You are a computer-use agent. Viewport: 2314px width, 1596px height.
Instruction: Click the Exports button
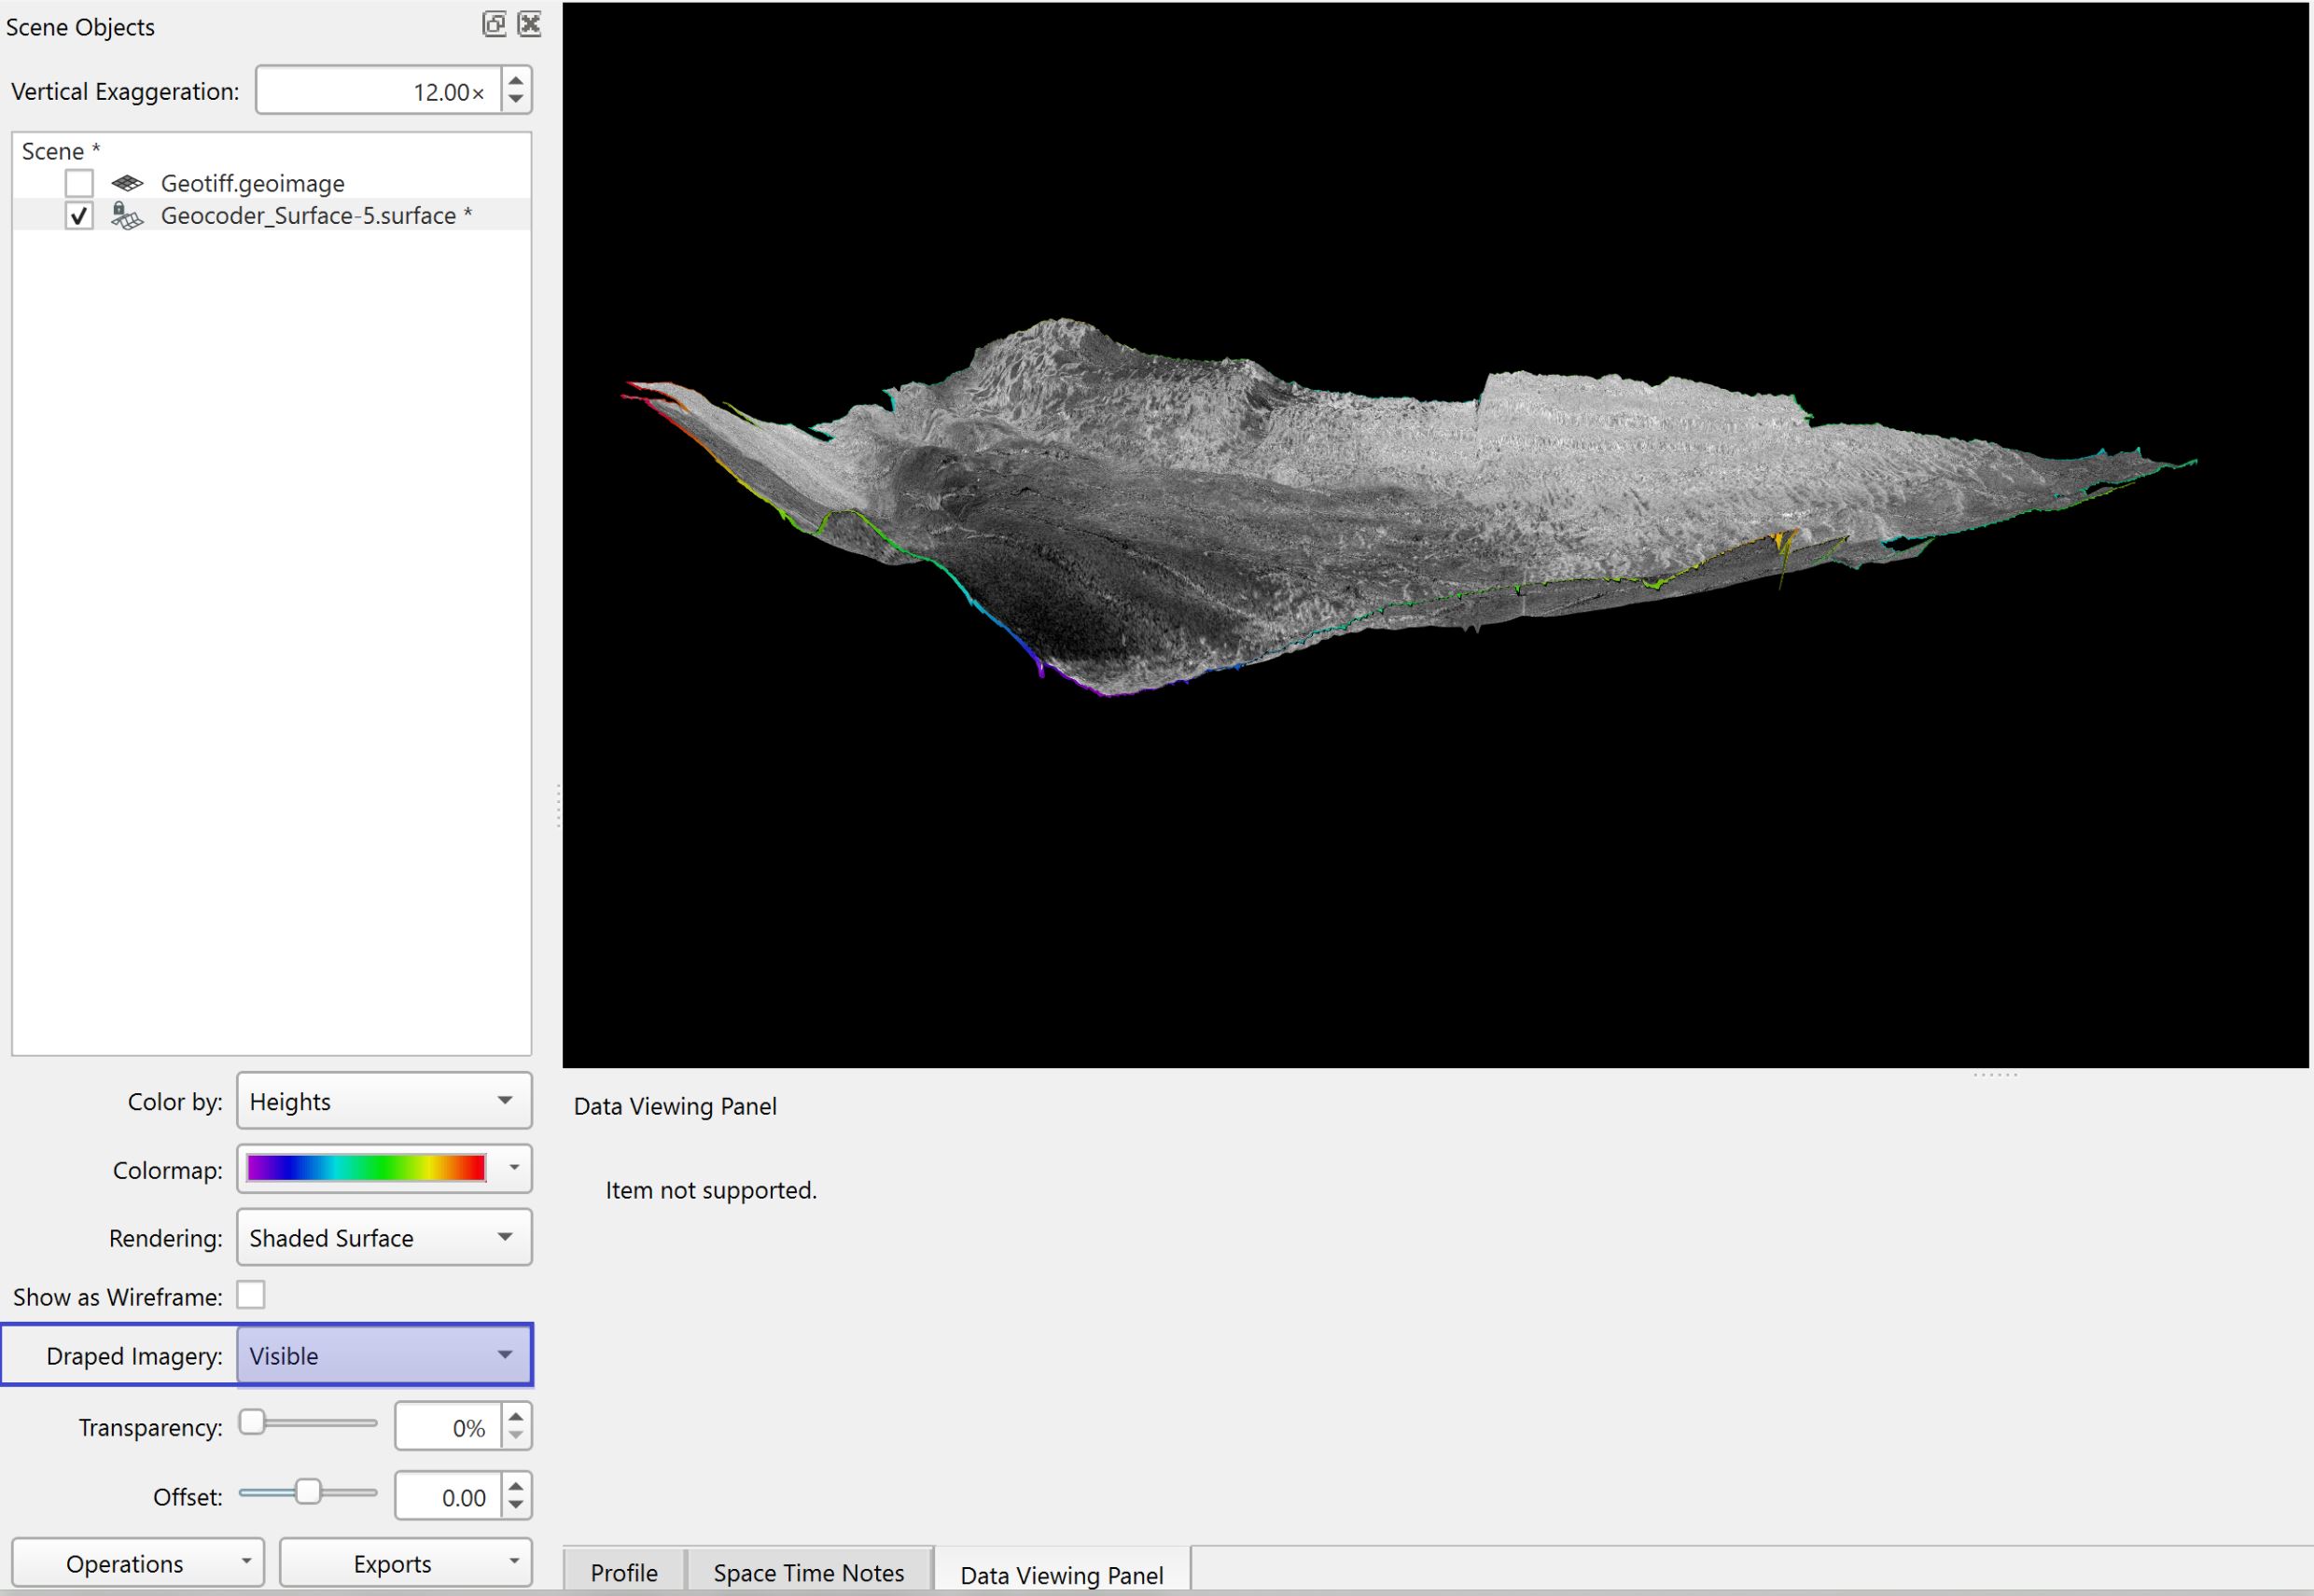click(x=405, y=1563)
